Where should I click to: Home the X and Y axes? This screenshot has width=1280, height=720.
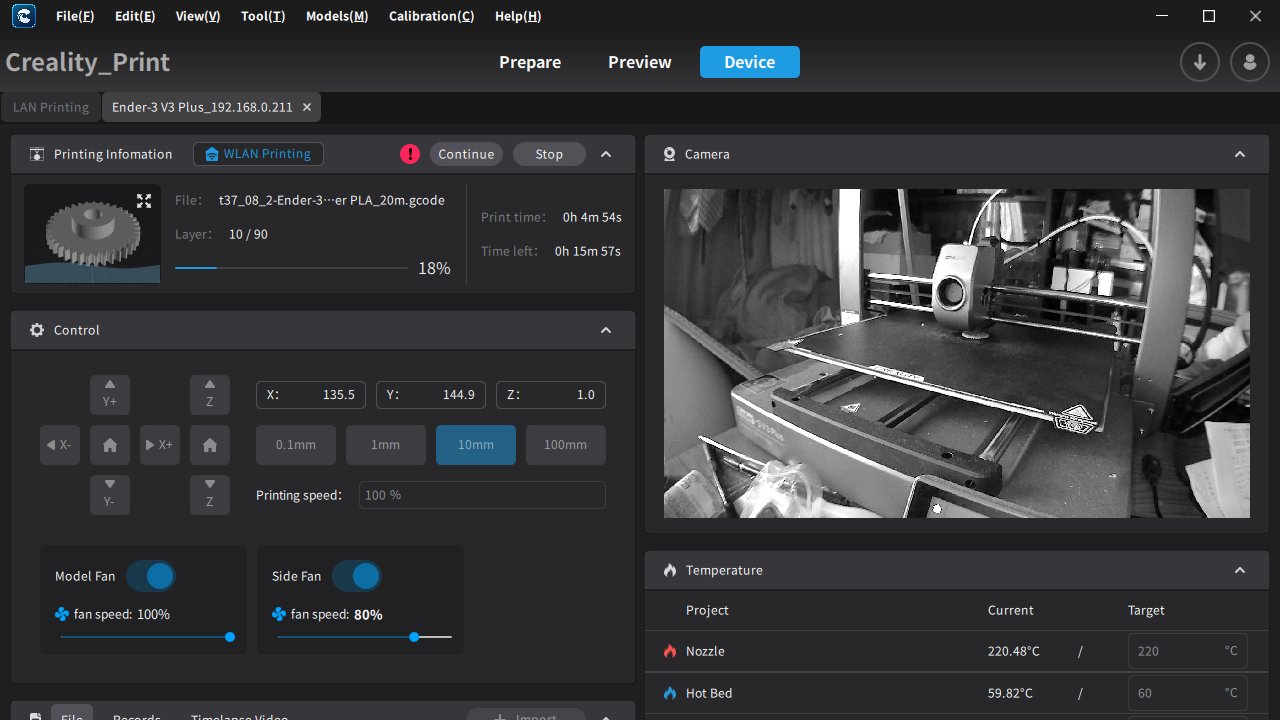[110, 445]
